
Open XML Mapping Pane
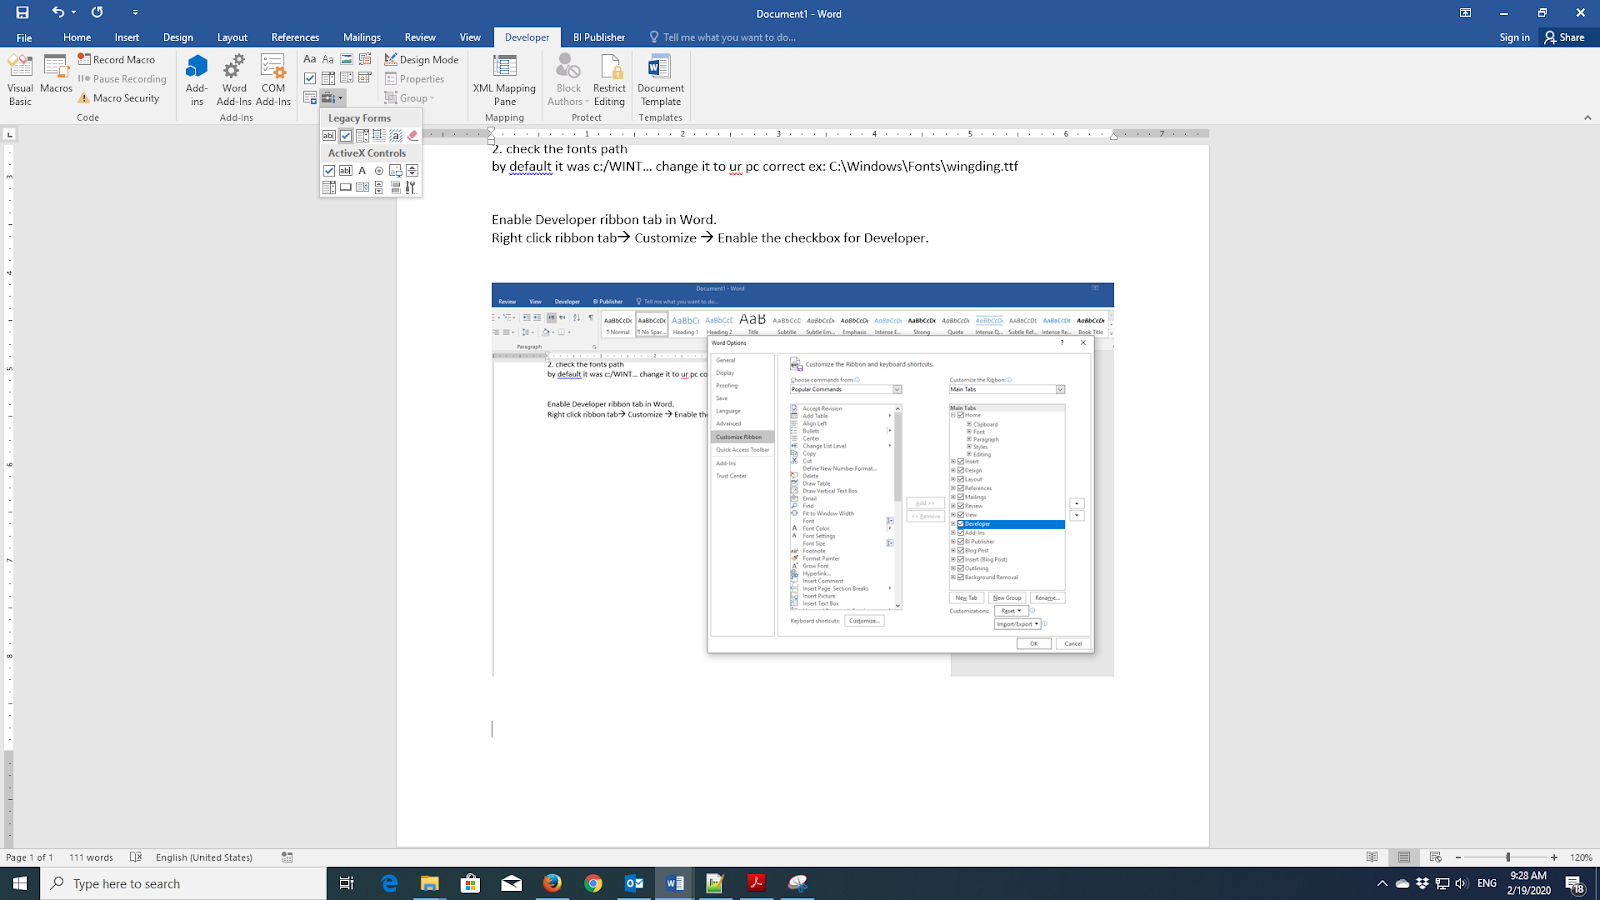505,80
